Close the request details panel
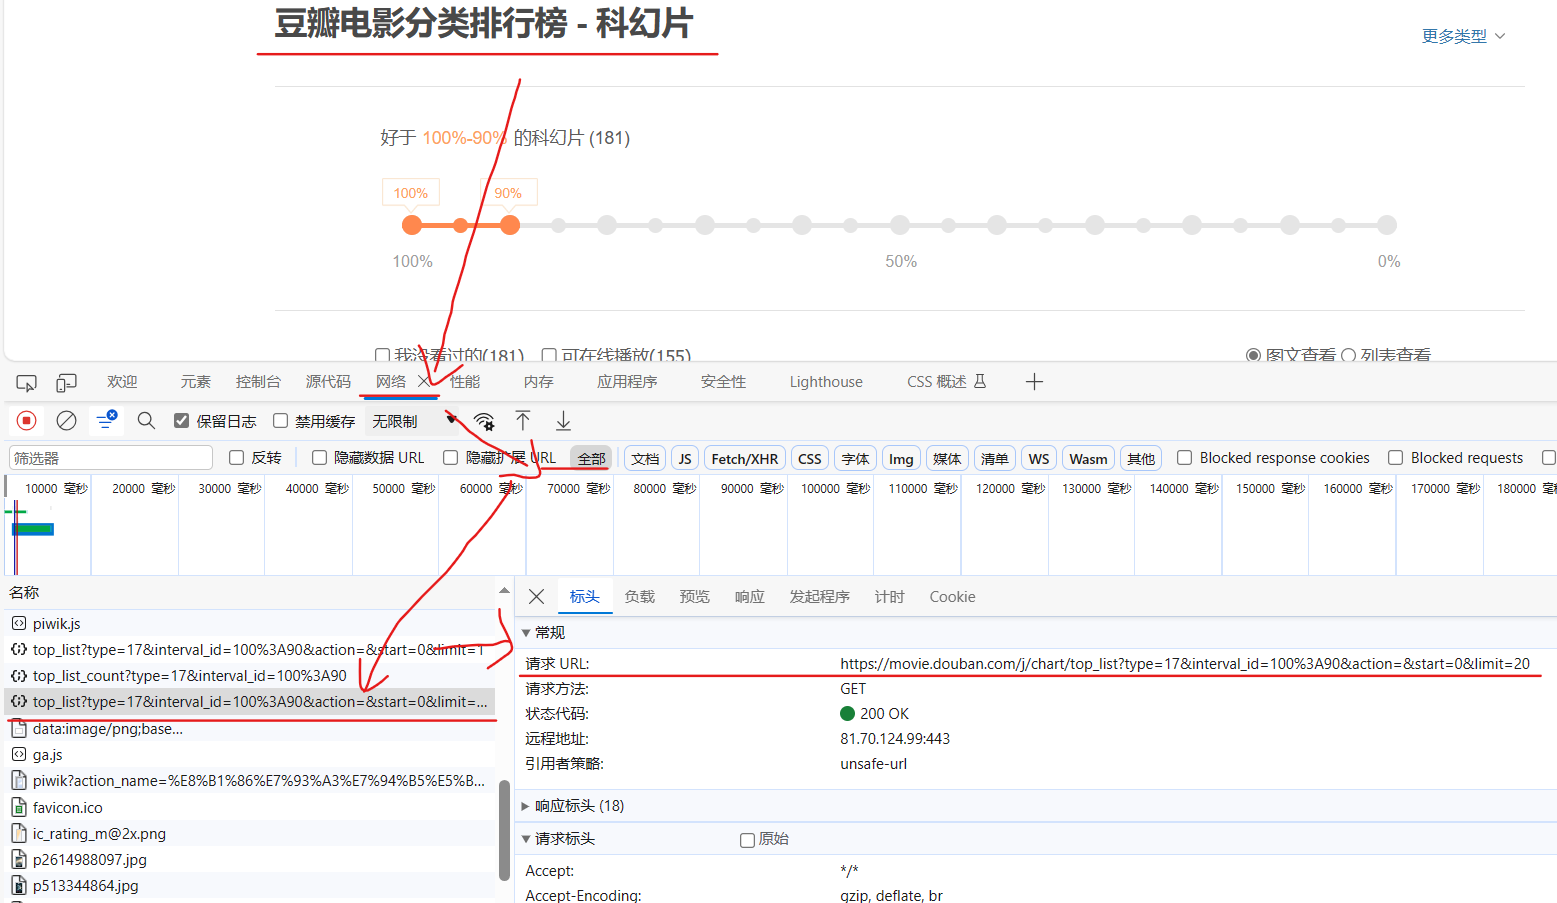This screenshot has width=1557, height=903. pyautogui.click(x=537, y=597)
